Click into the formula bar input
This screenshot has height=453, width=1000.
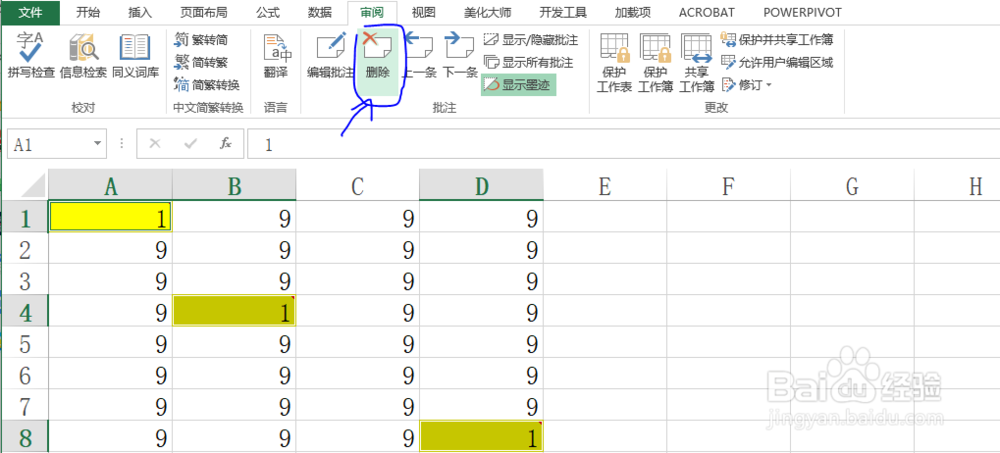point(624,144)
